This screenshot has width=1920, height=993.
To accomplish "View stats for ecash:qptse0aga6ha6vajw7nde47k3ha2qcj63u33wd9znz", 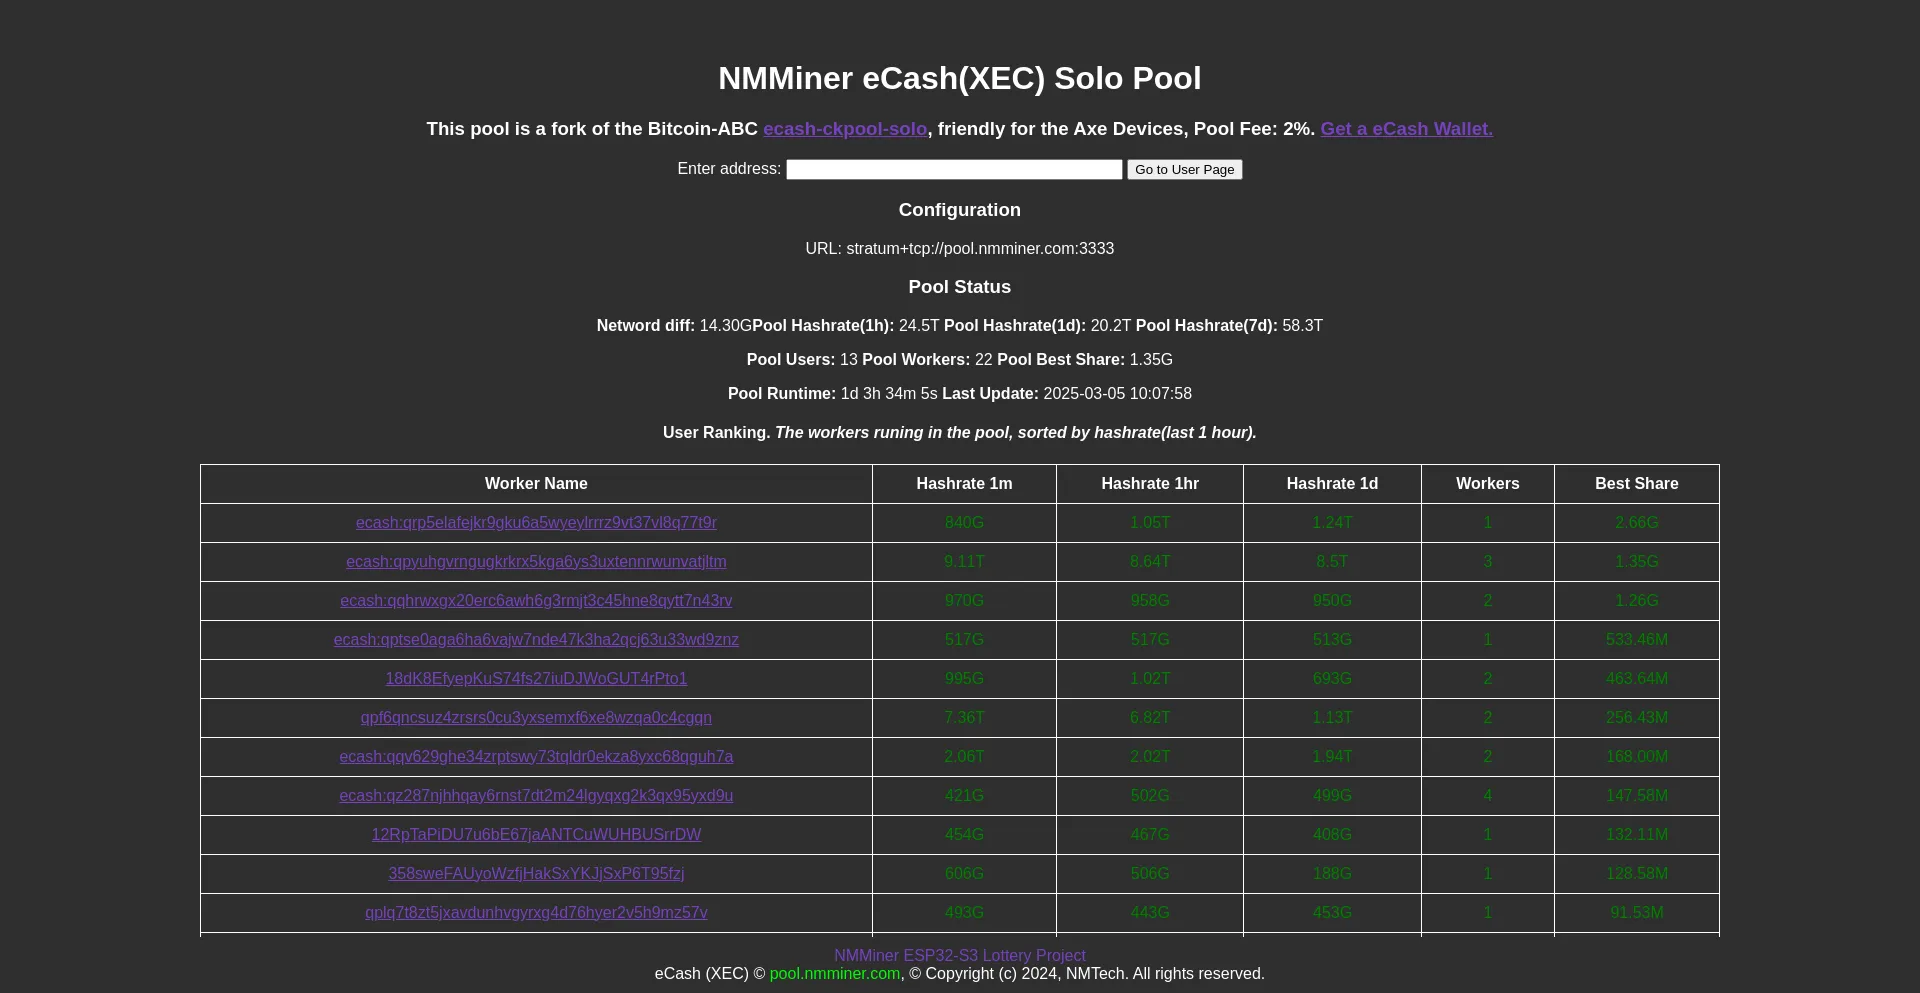I will [536, 640].
